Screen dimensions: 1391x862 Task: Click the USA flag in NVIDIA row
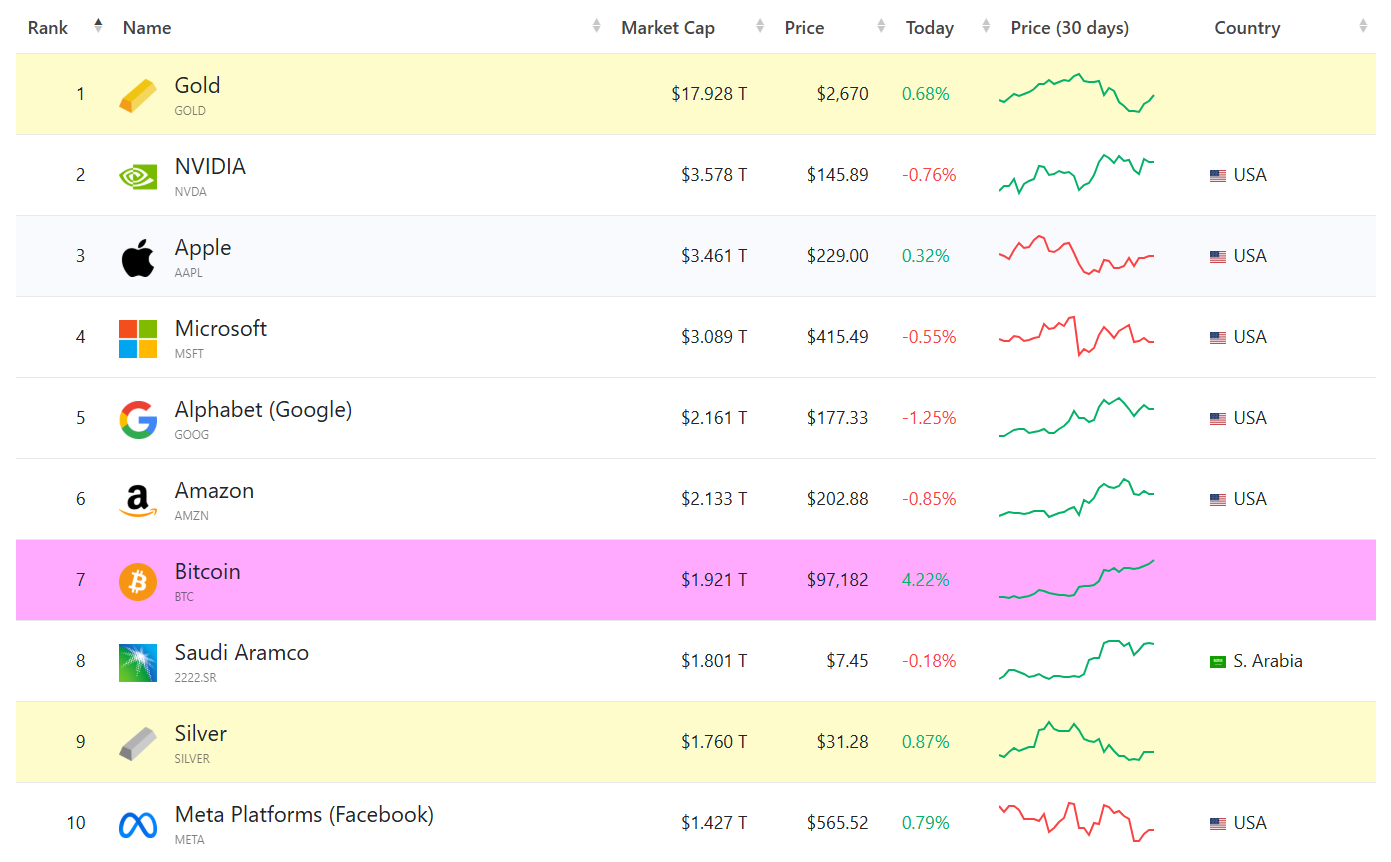[1218, 176]
